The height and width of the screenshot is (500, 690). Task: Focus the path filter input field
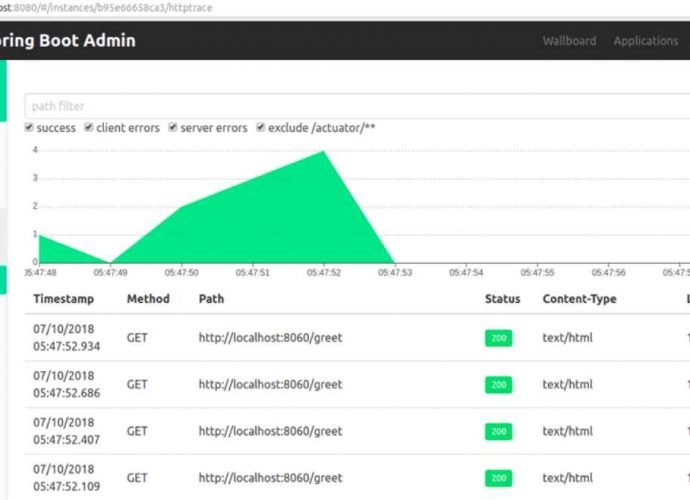(x=350, y=106)
